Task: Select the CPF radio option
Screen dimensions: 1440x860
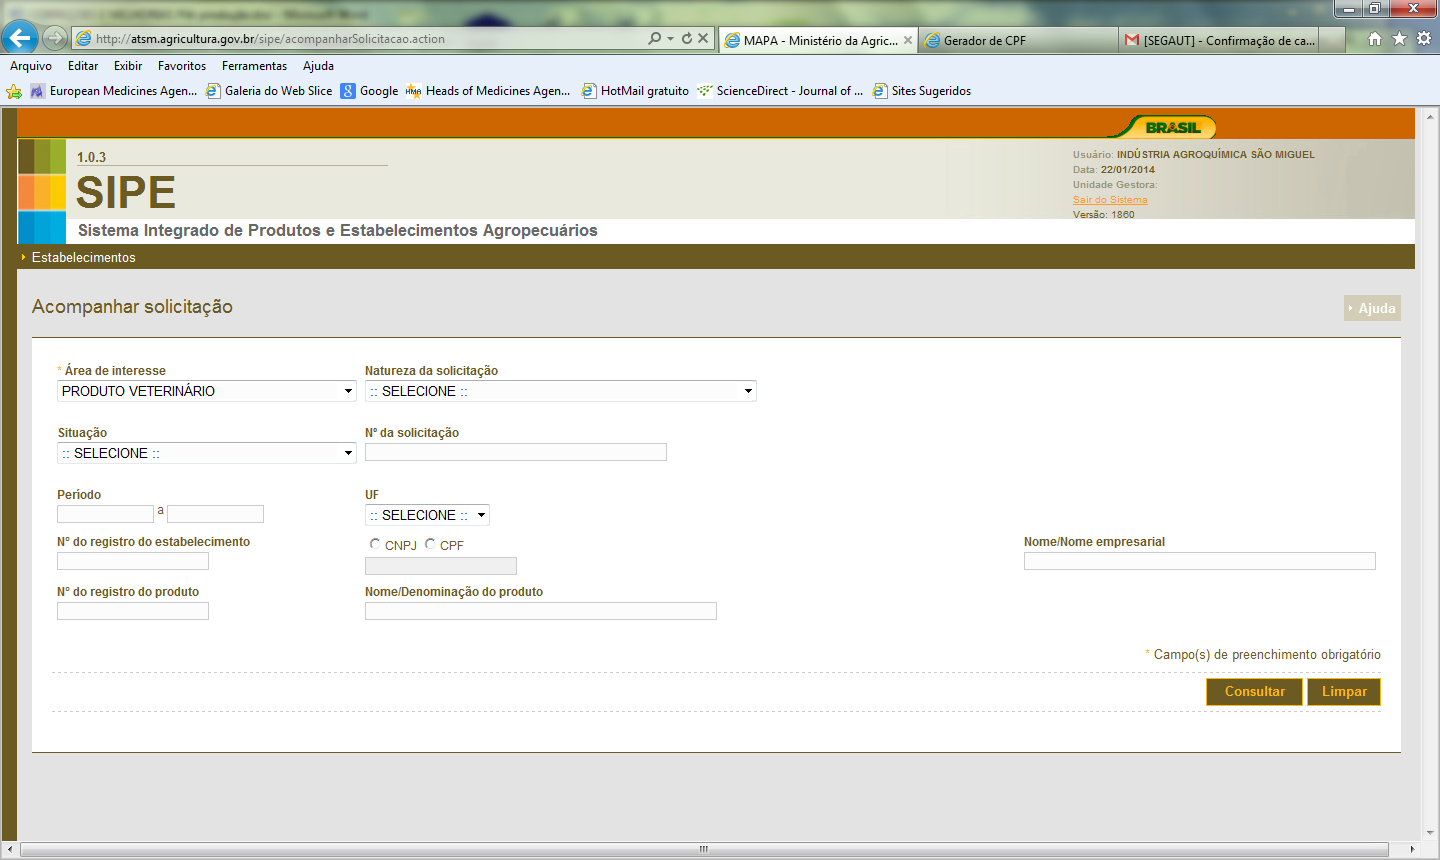Action: coord(430,544)
